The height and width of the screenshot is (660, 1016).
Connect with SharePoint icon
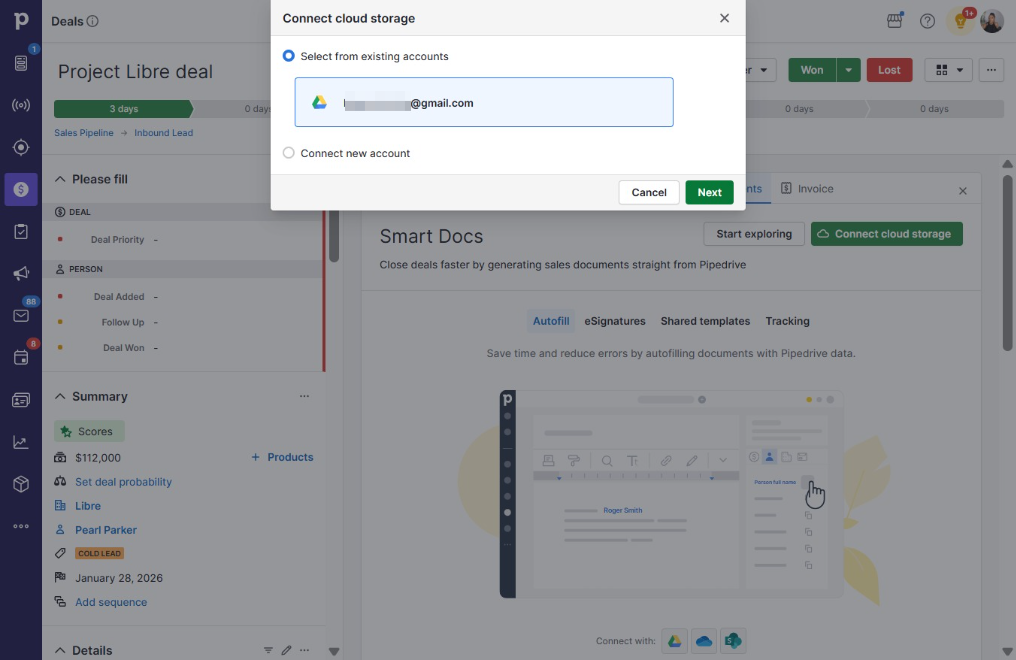(733, 641)
